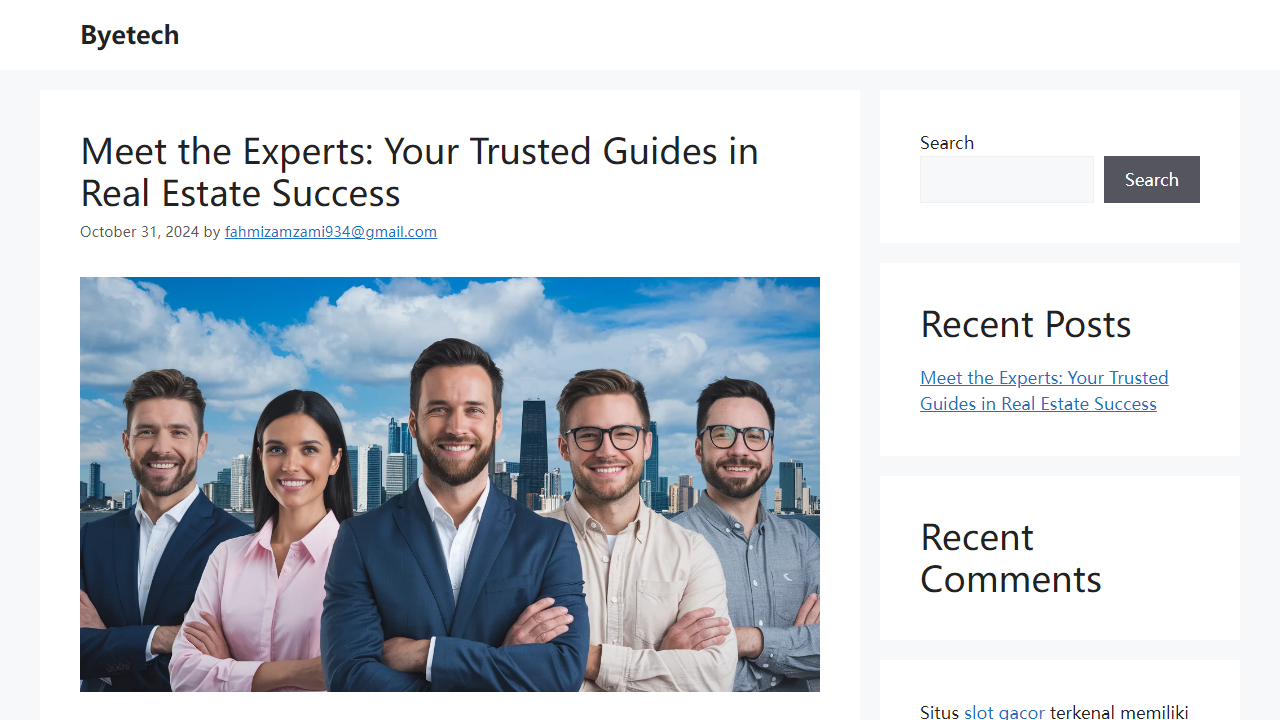This screenshot has width=1280, height=720.
Task: Click the October 31, 2024 post date
Action: pos(140,232)
